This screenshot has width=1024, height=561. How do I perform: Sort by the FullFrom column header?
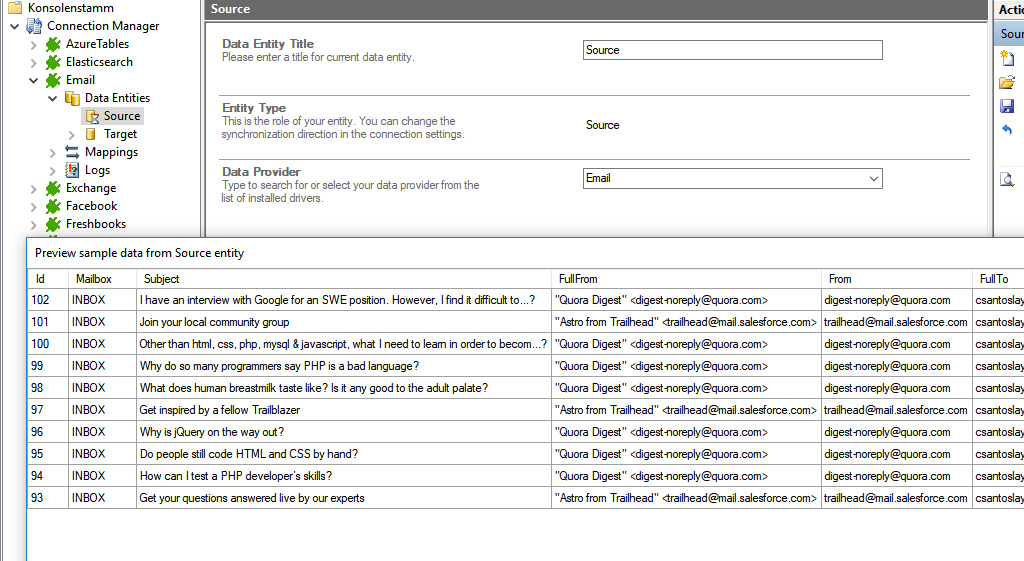578,279
